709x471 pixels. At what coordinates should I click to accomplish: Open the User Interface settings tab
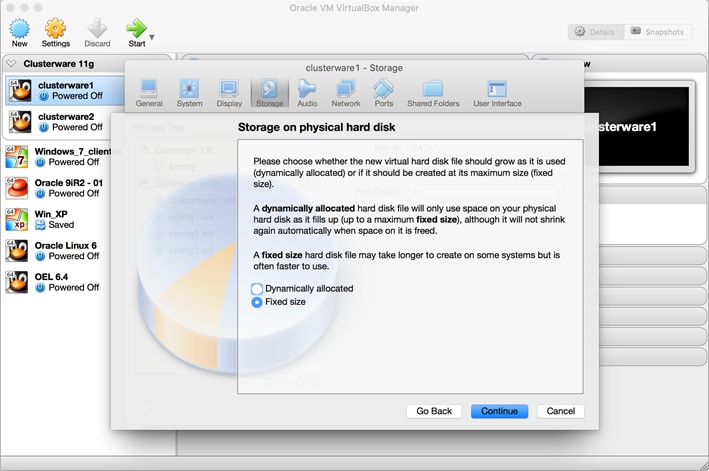pos(497,93)
